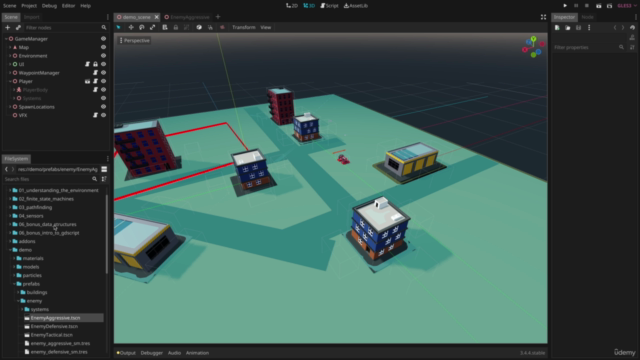Viewport: 640px width, 360px height.
Task: Open script attached to WaypointManager node
Action: [96, 73]
